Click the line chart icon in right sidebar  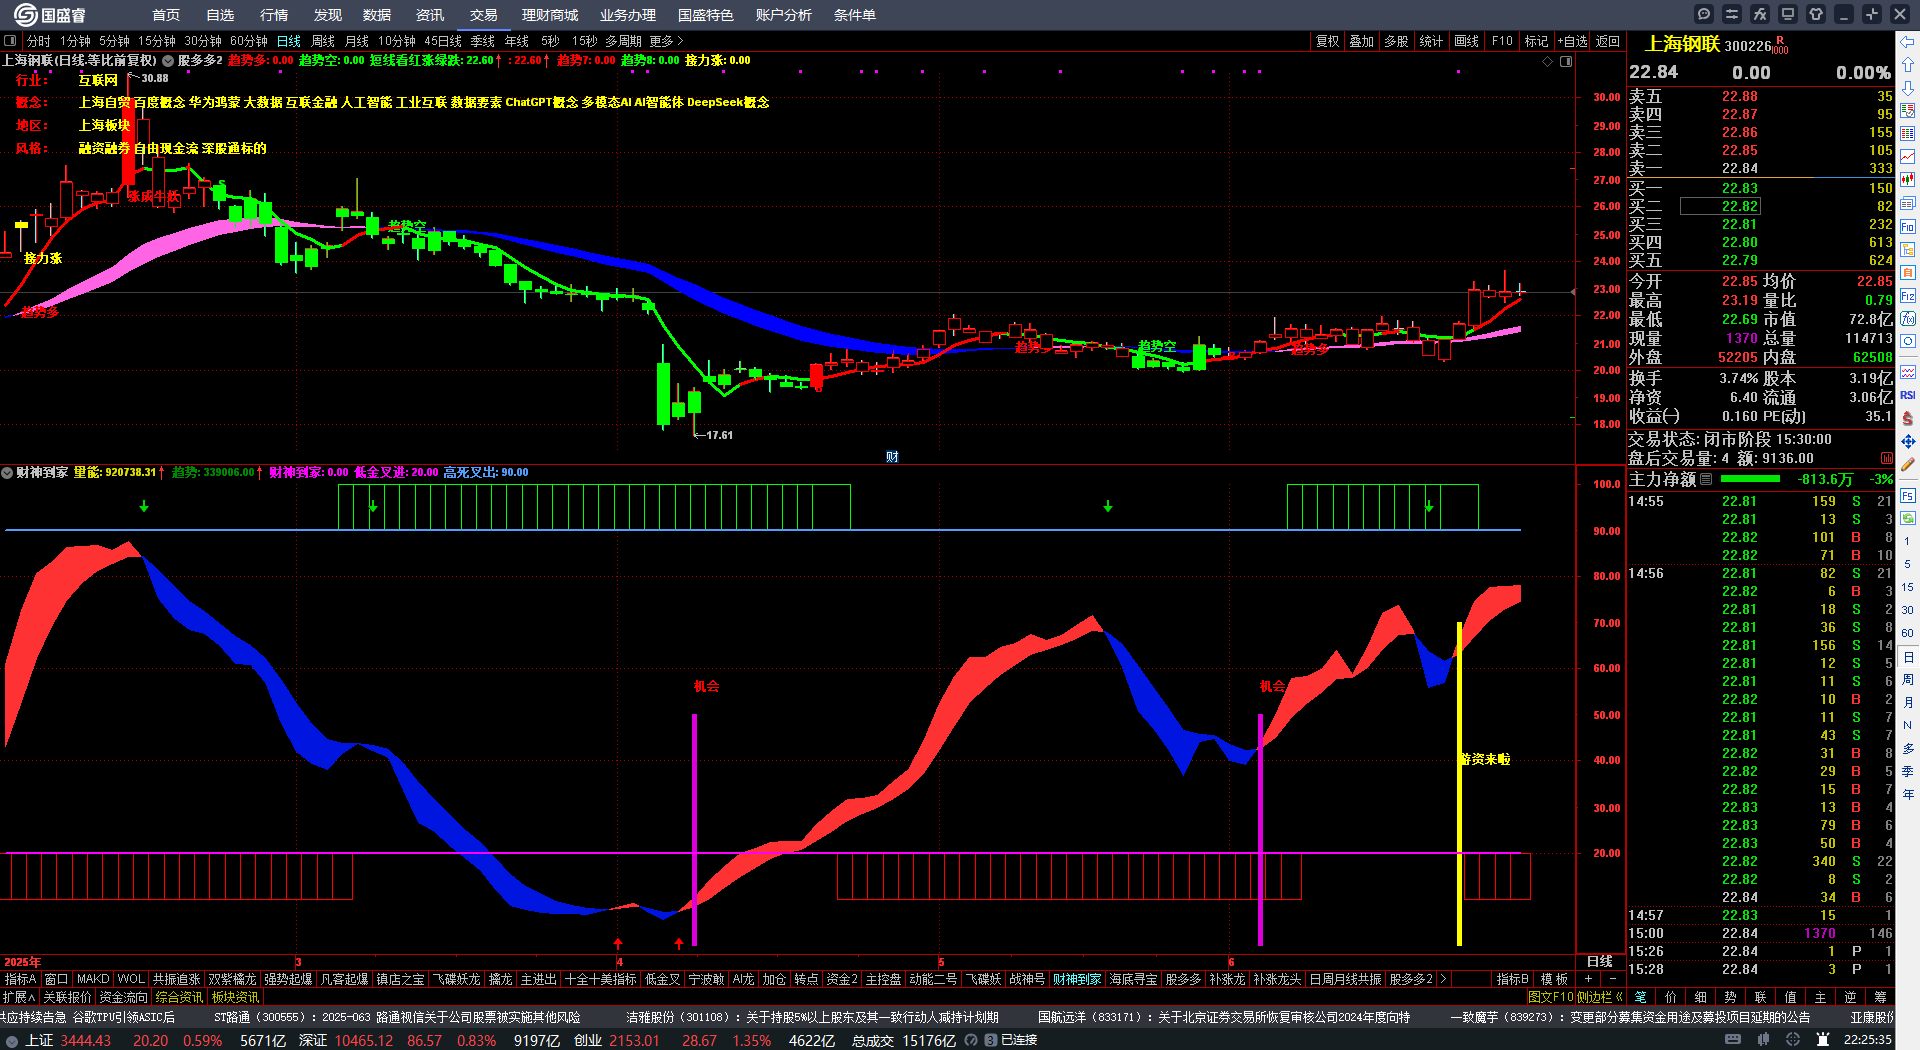pyautogui.click(x=1908, y=157)
